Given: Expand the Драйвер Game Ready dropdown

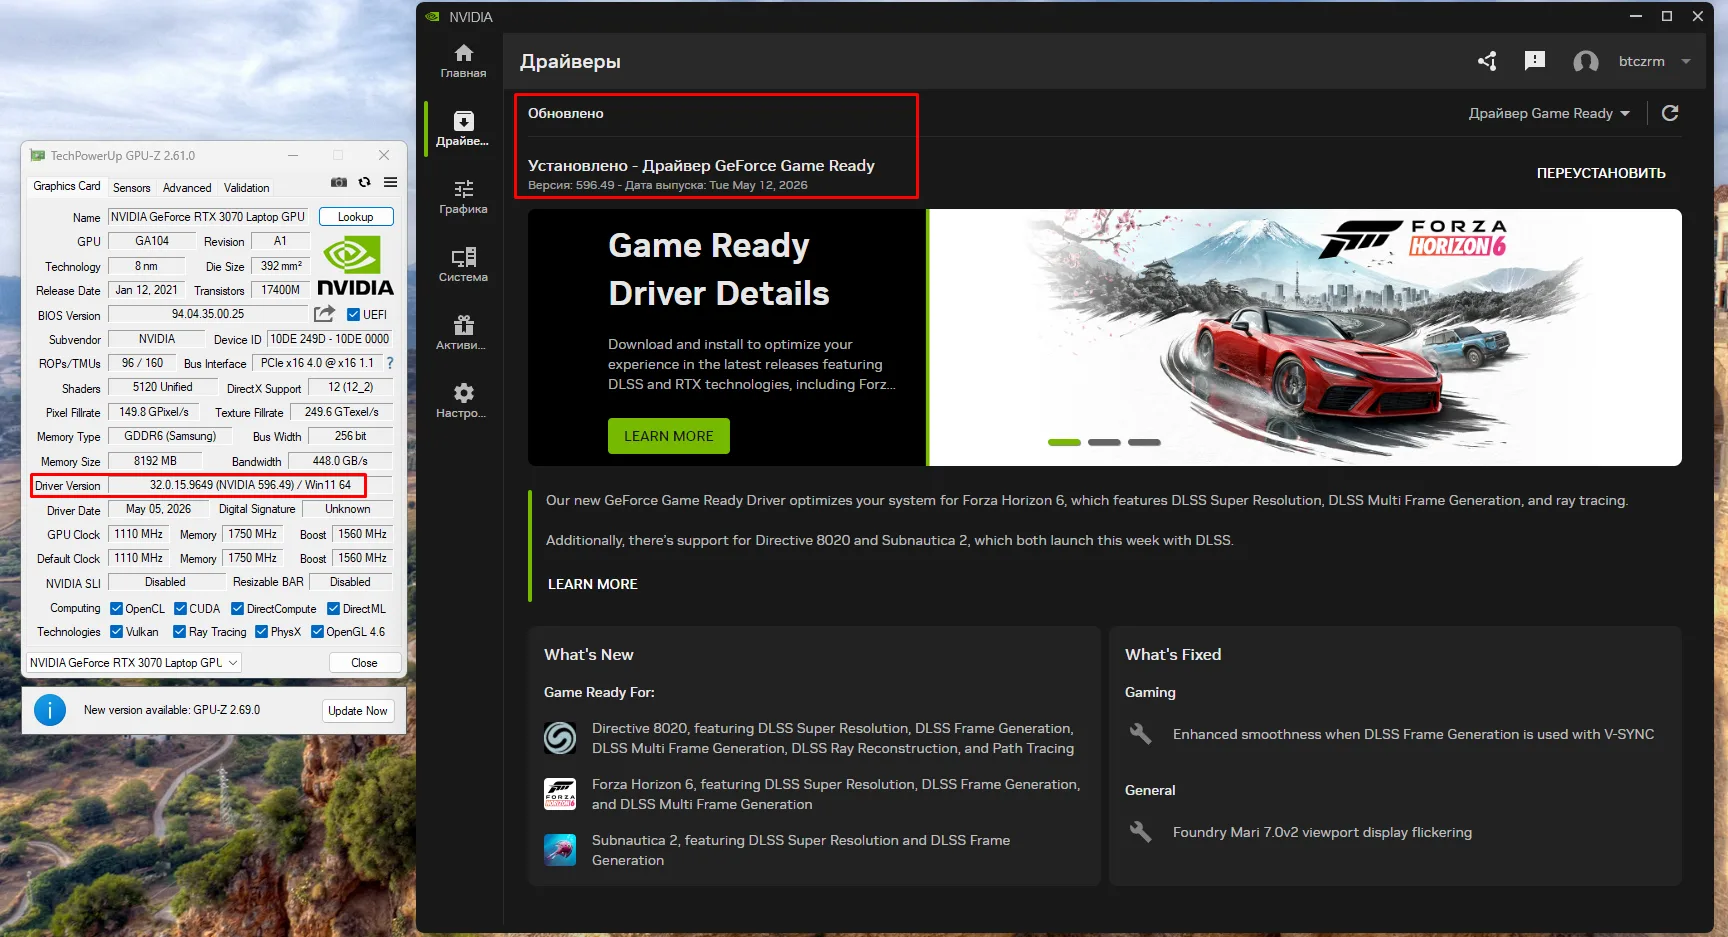Looking at the screenshot, I should coord(1549,113).
